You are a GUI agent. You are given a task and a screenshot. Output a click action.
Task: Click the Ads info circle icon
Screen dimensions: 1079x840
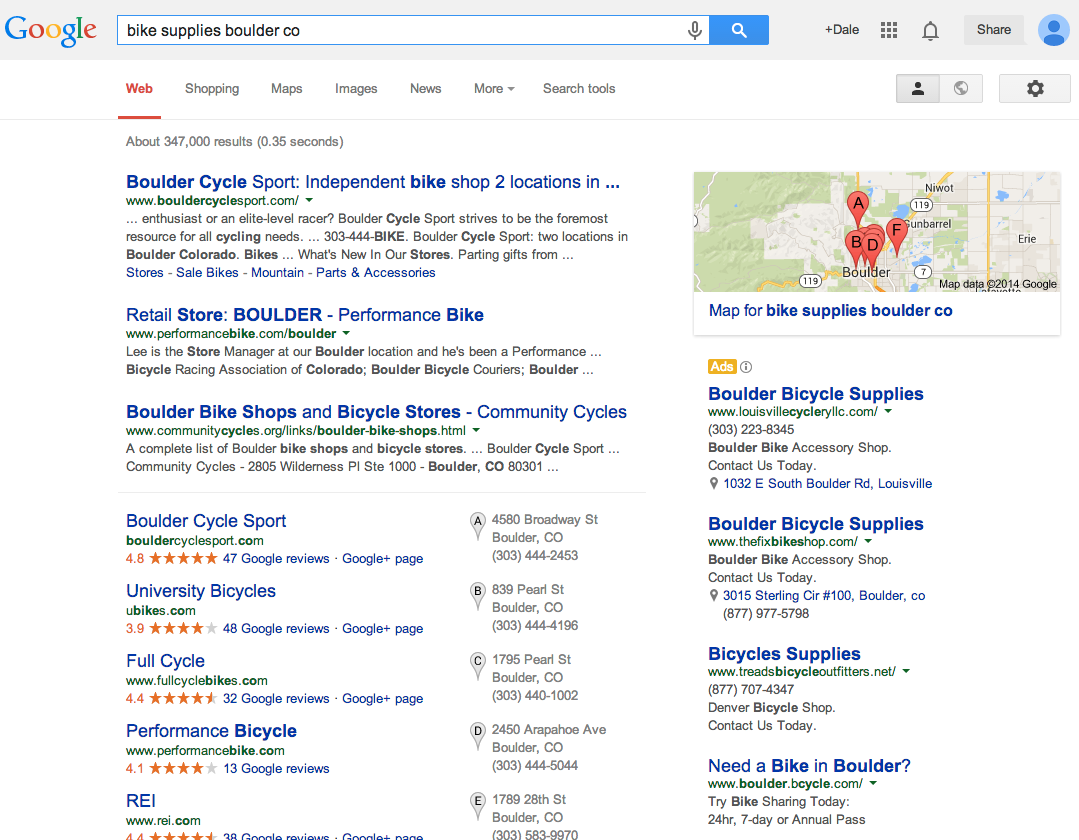(746, 367)
